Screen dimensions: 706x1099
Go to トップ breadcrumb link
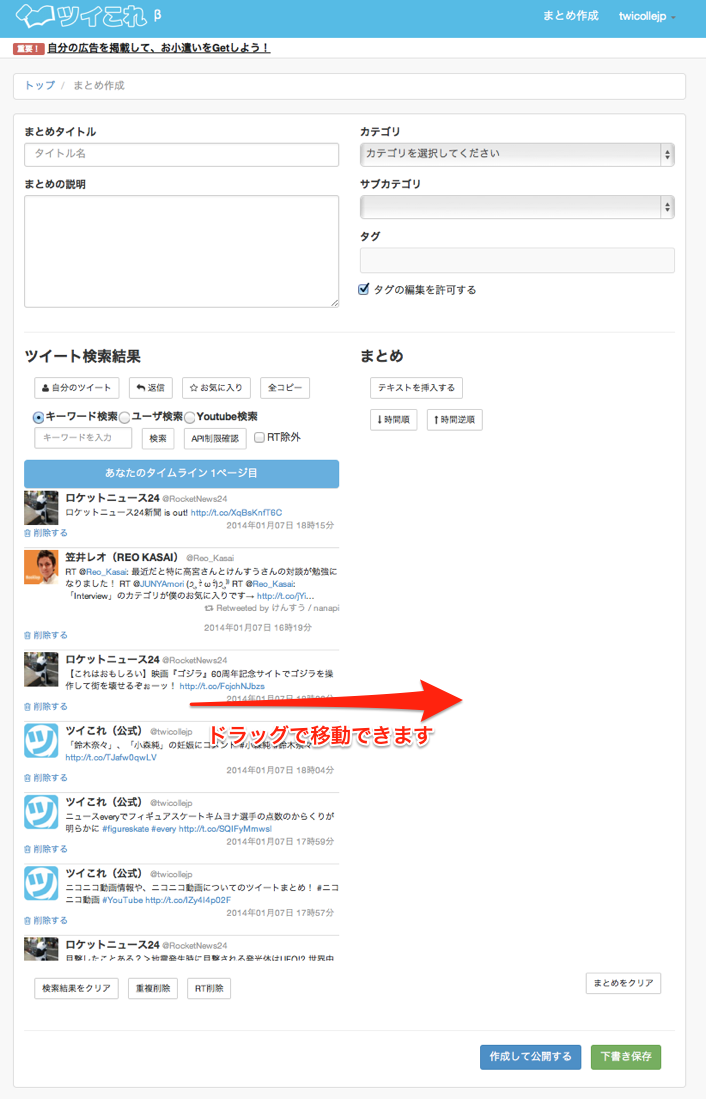point(39,86)
